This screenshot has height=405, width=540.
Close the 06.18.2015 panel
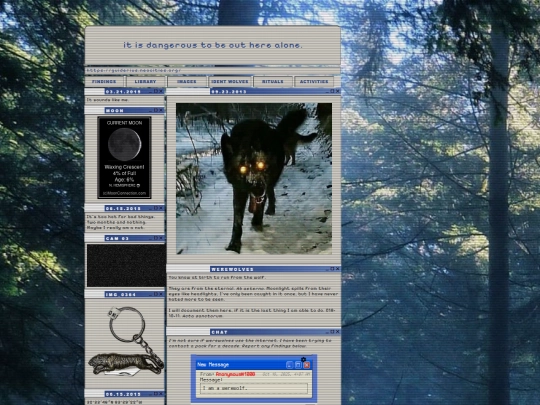pyautogui.click(x=161, y=208)
